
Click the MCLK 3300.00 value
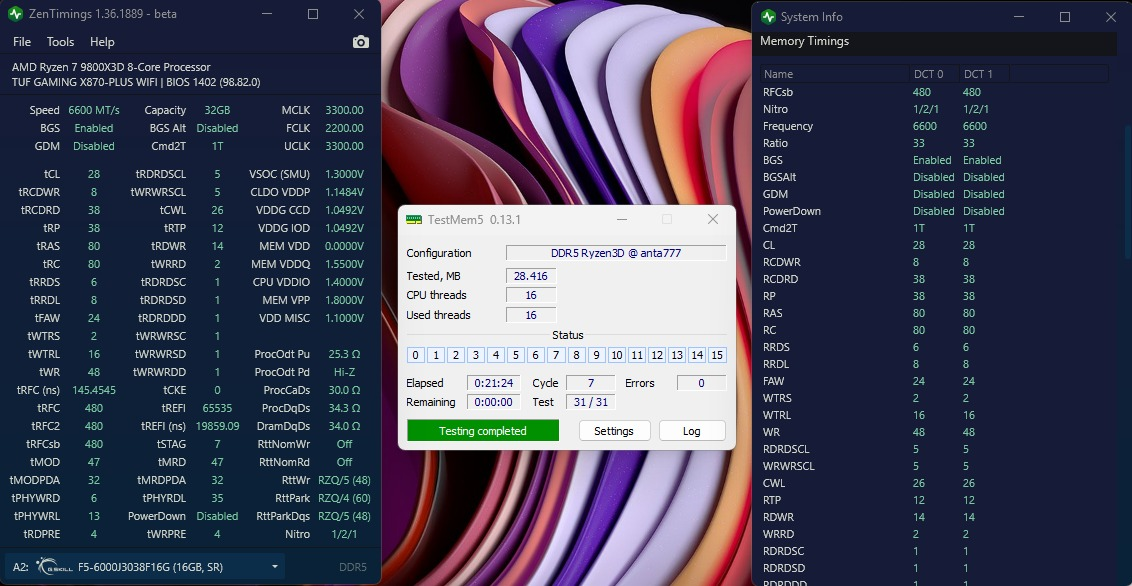(344, 110)
